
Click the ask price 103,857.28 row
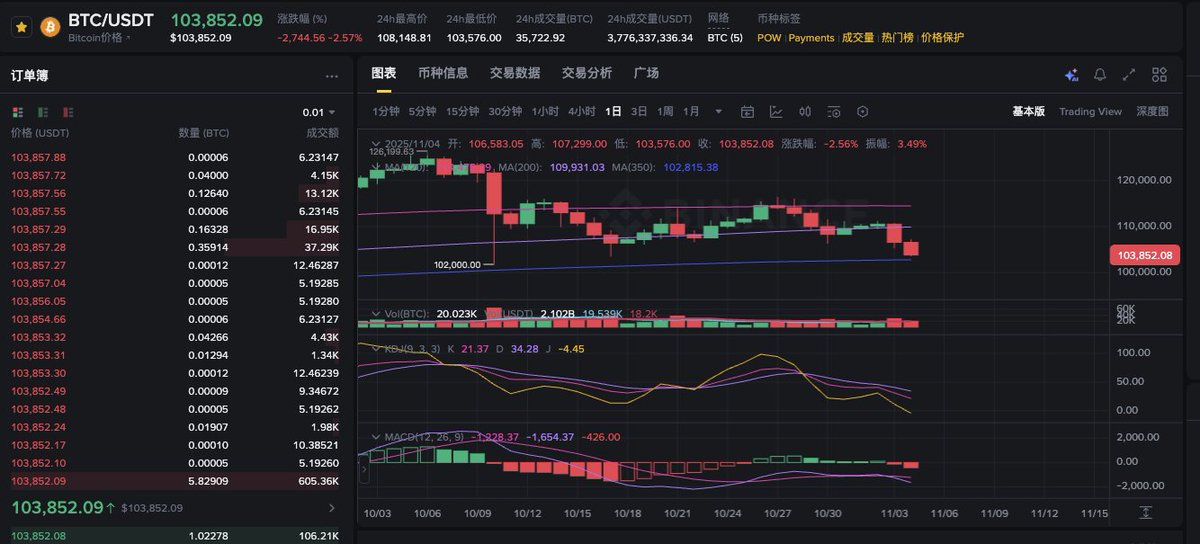pyautogui.click(x=175, y=247)
